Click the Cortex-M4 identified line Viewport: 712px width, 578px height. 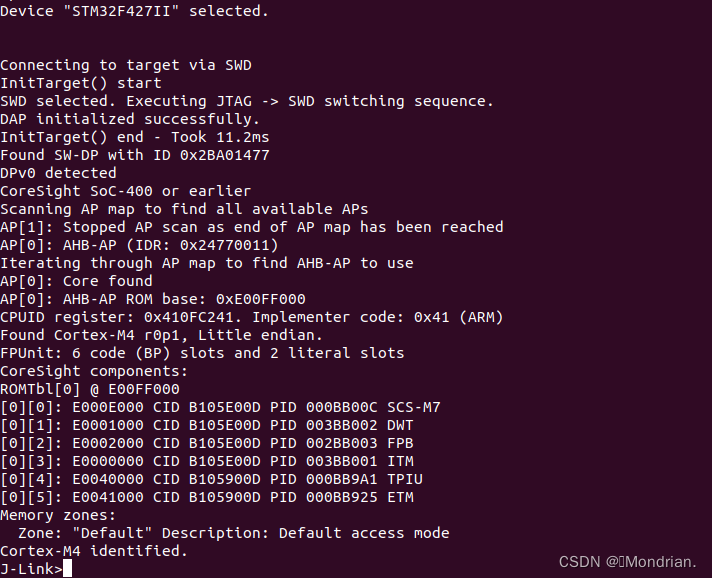(x=94, y=551)
